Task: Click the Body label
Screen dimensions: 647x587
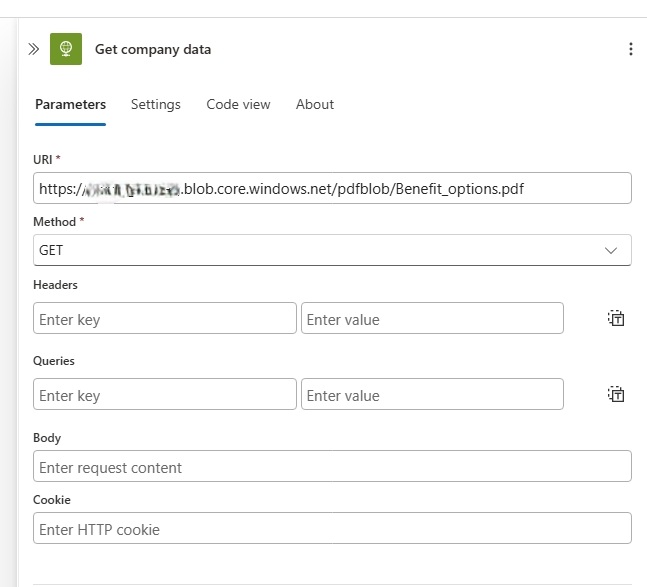Action: (47, 438)
